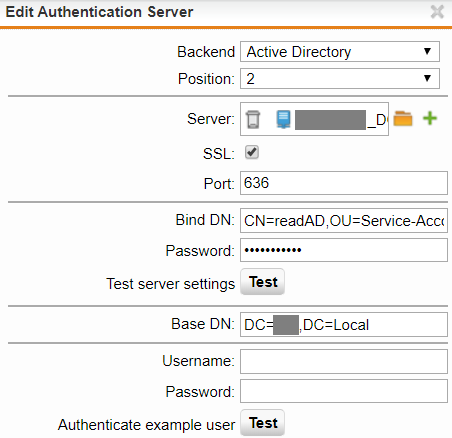The width and height of the screenshot is (452, 438).
Task: Open the Backend dropdown
Action: pos(340,52)
